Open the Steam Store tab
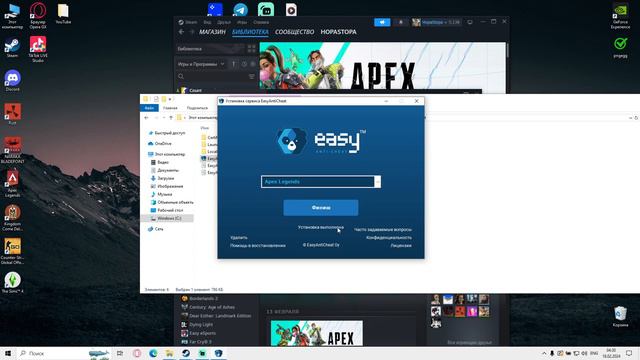 point(212,32)
